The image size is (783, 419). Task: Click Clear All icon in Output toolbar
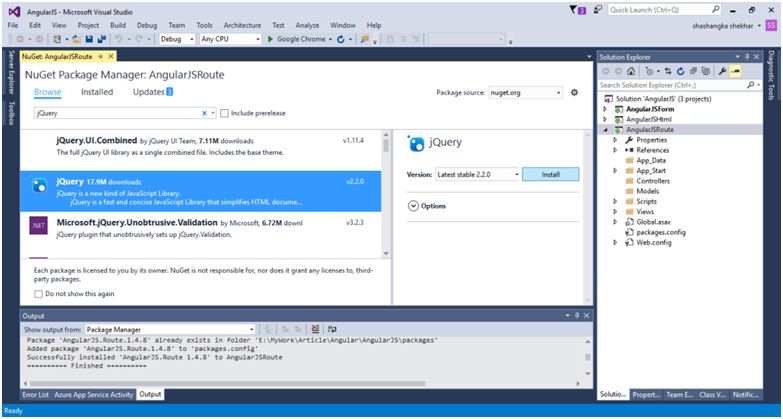pos(315,329)
